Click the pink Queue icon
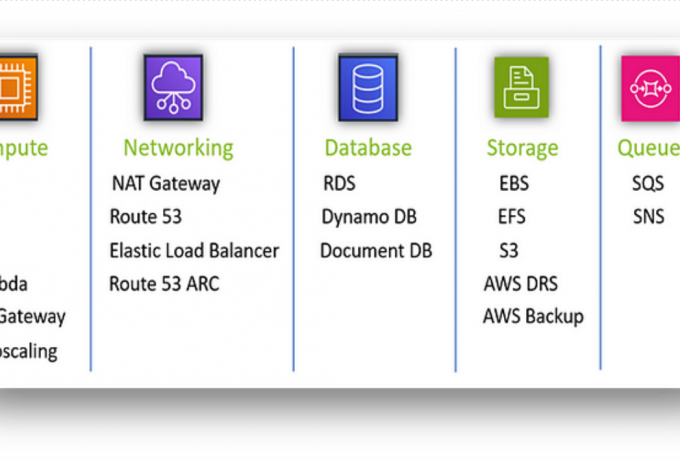The image size is (680, 460). 651,88
